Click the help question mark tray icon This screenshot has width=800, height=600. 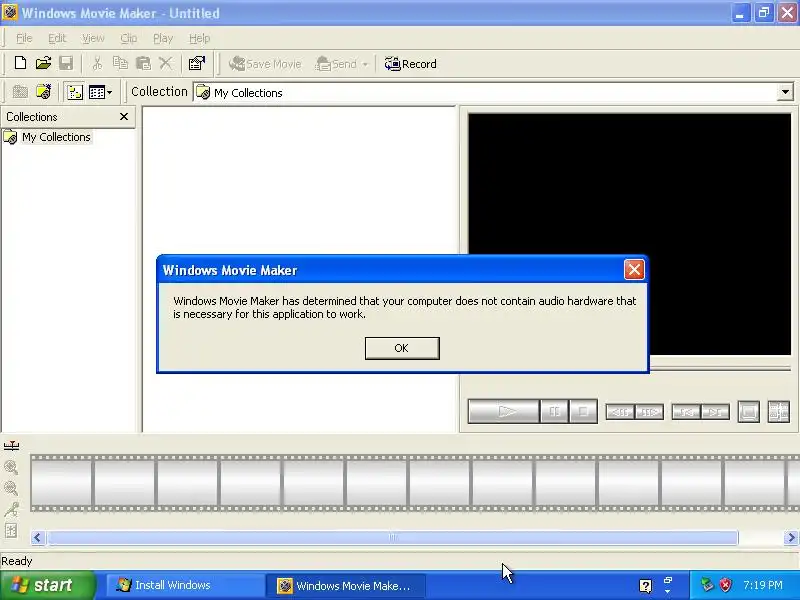point(645,586)
